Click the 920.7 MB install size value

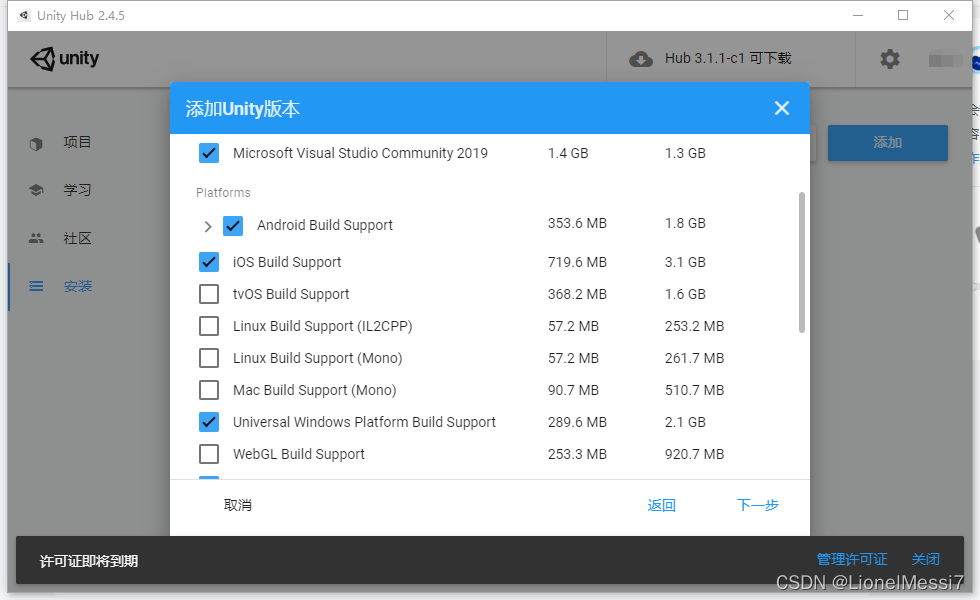tap(694, 454)
